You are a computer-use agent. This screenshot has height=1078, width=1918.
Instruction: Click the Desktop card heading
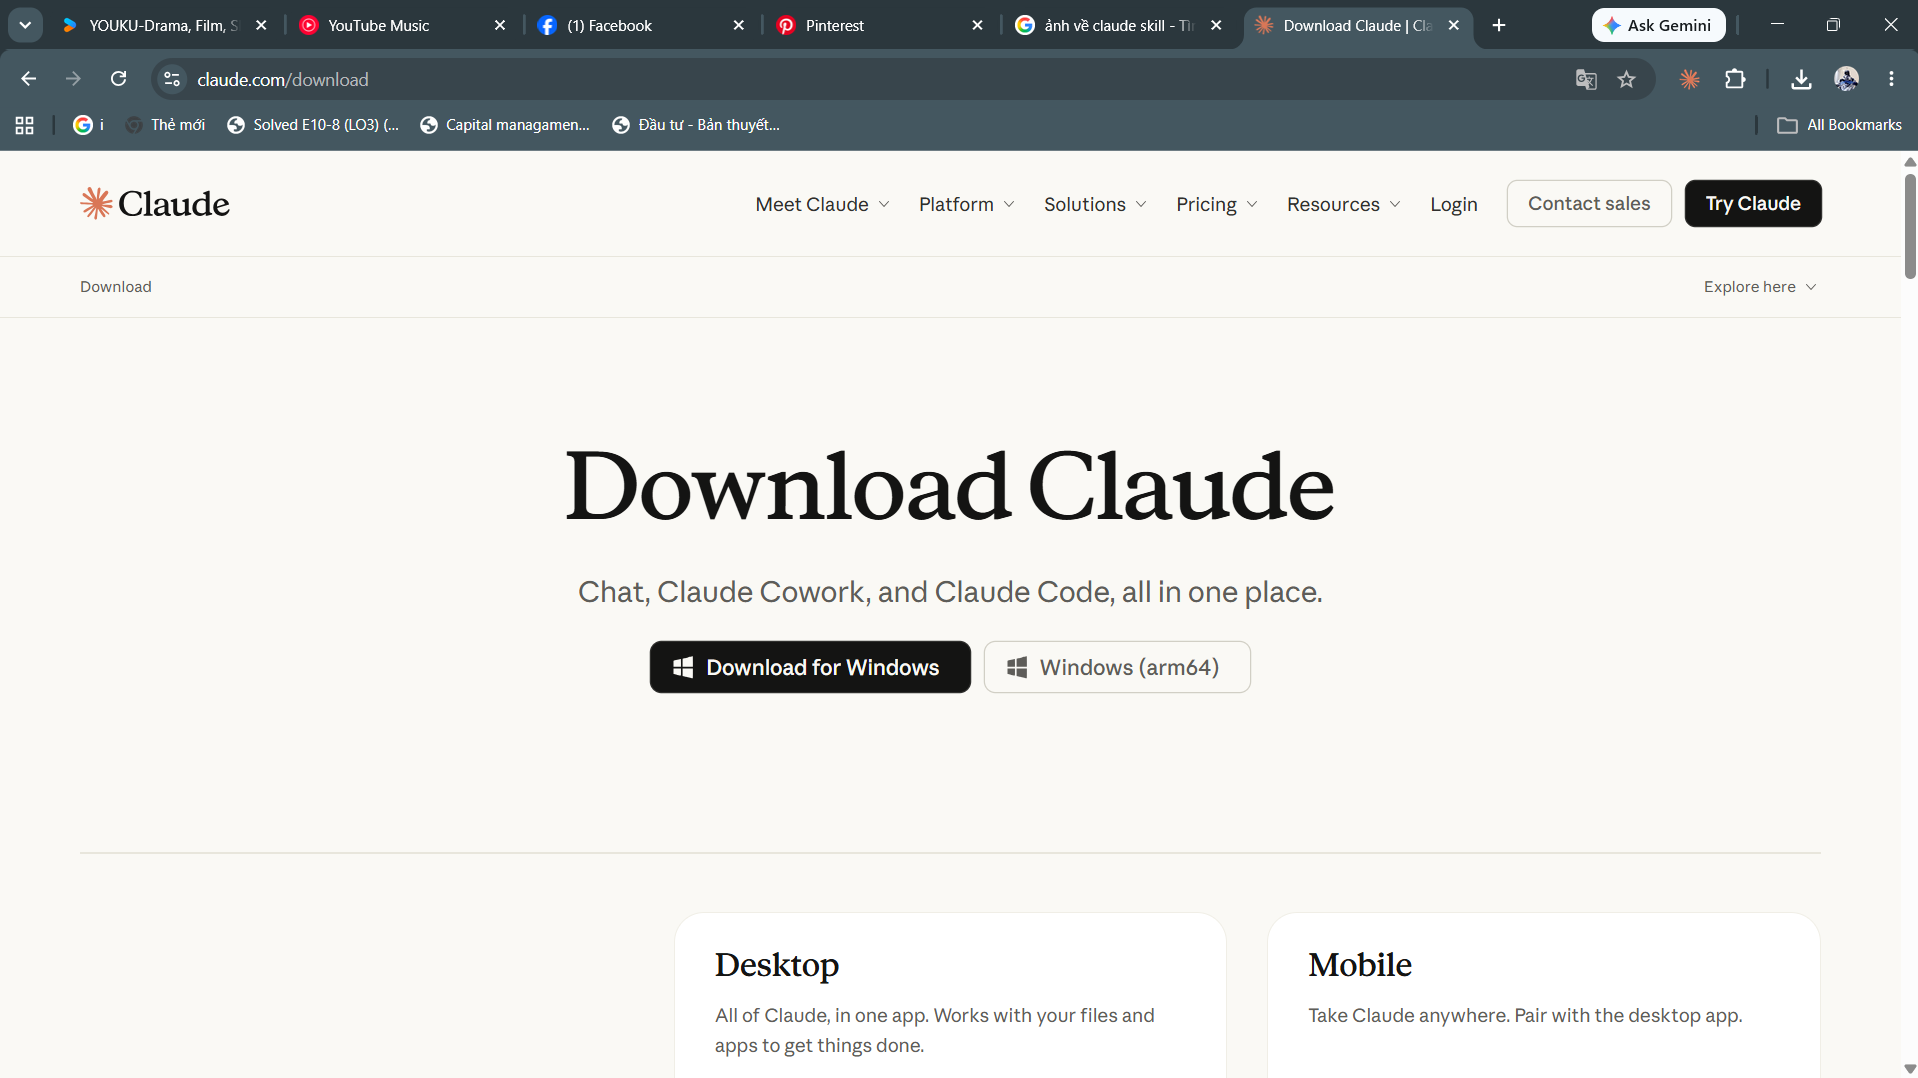[777, 965]
